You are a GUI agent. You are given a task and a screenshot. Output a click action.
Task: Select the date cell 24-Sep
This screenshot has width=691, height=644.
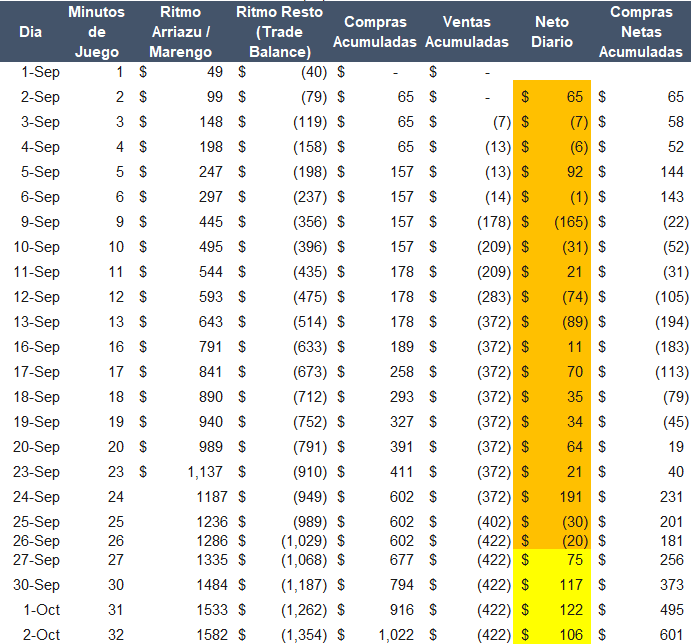[x=36, y=497]
